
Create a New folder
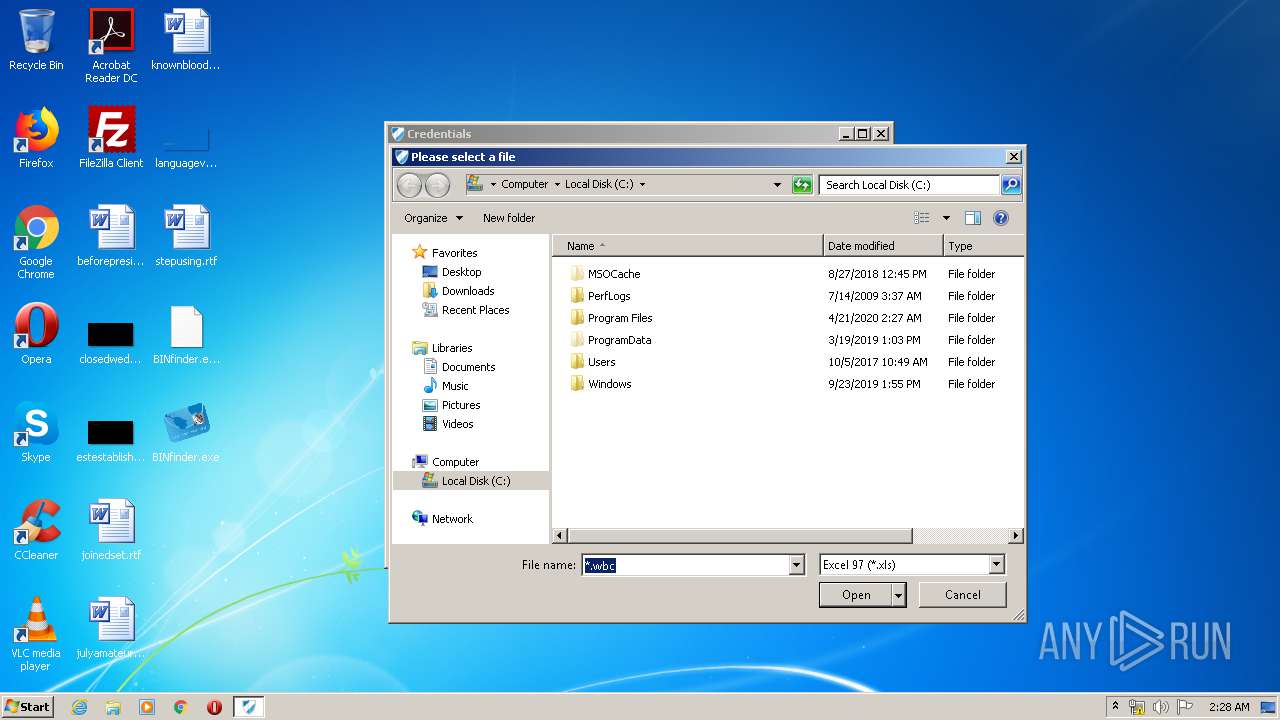[x=509, y=218]
